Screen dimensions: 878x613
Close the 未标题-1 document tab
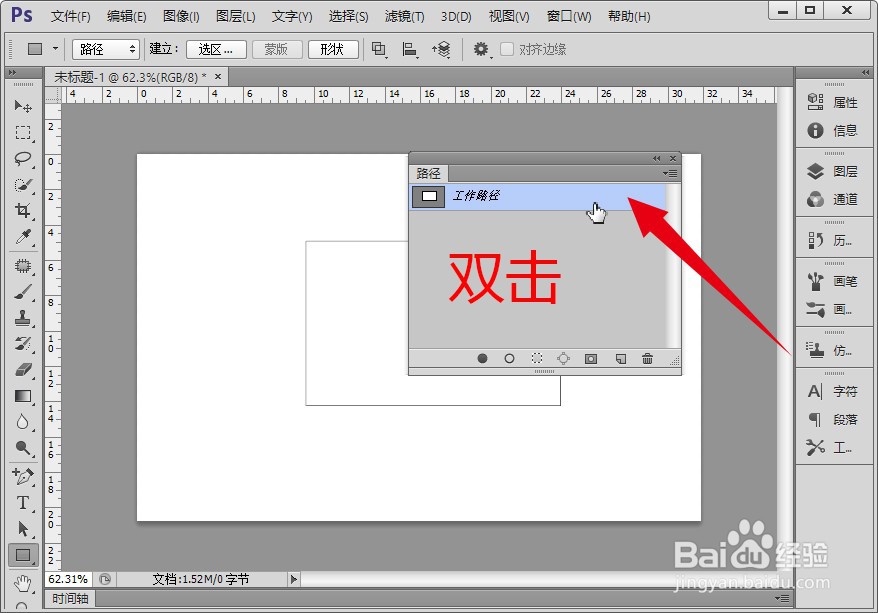click(x=218, y=76)
